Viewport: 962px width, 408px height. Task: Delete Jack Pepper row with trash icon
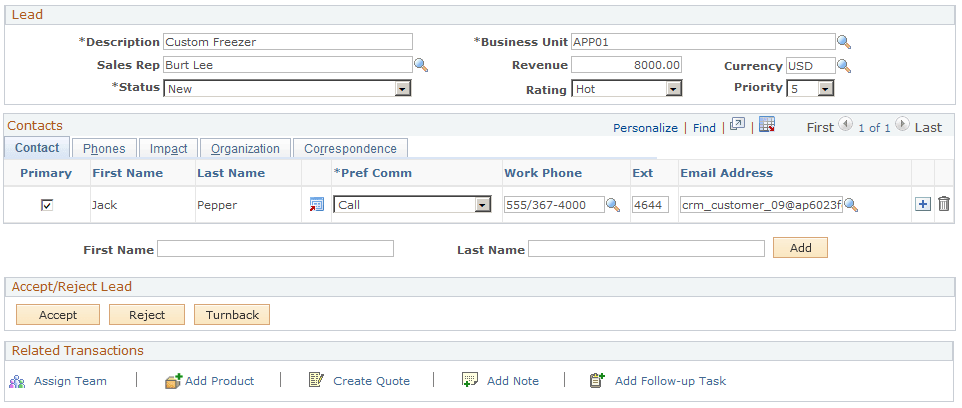tap(944, 204)
